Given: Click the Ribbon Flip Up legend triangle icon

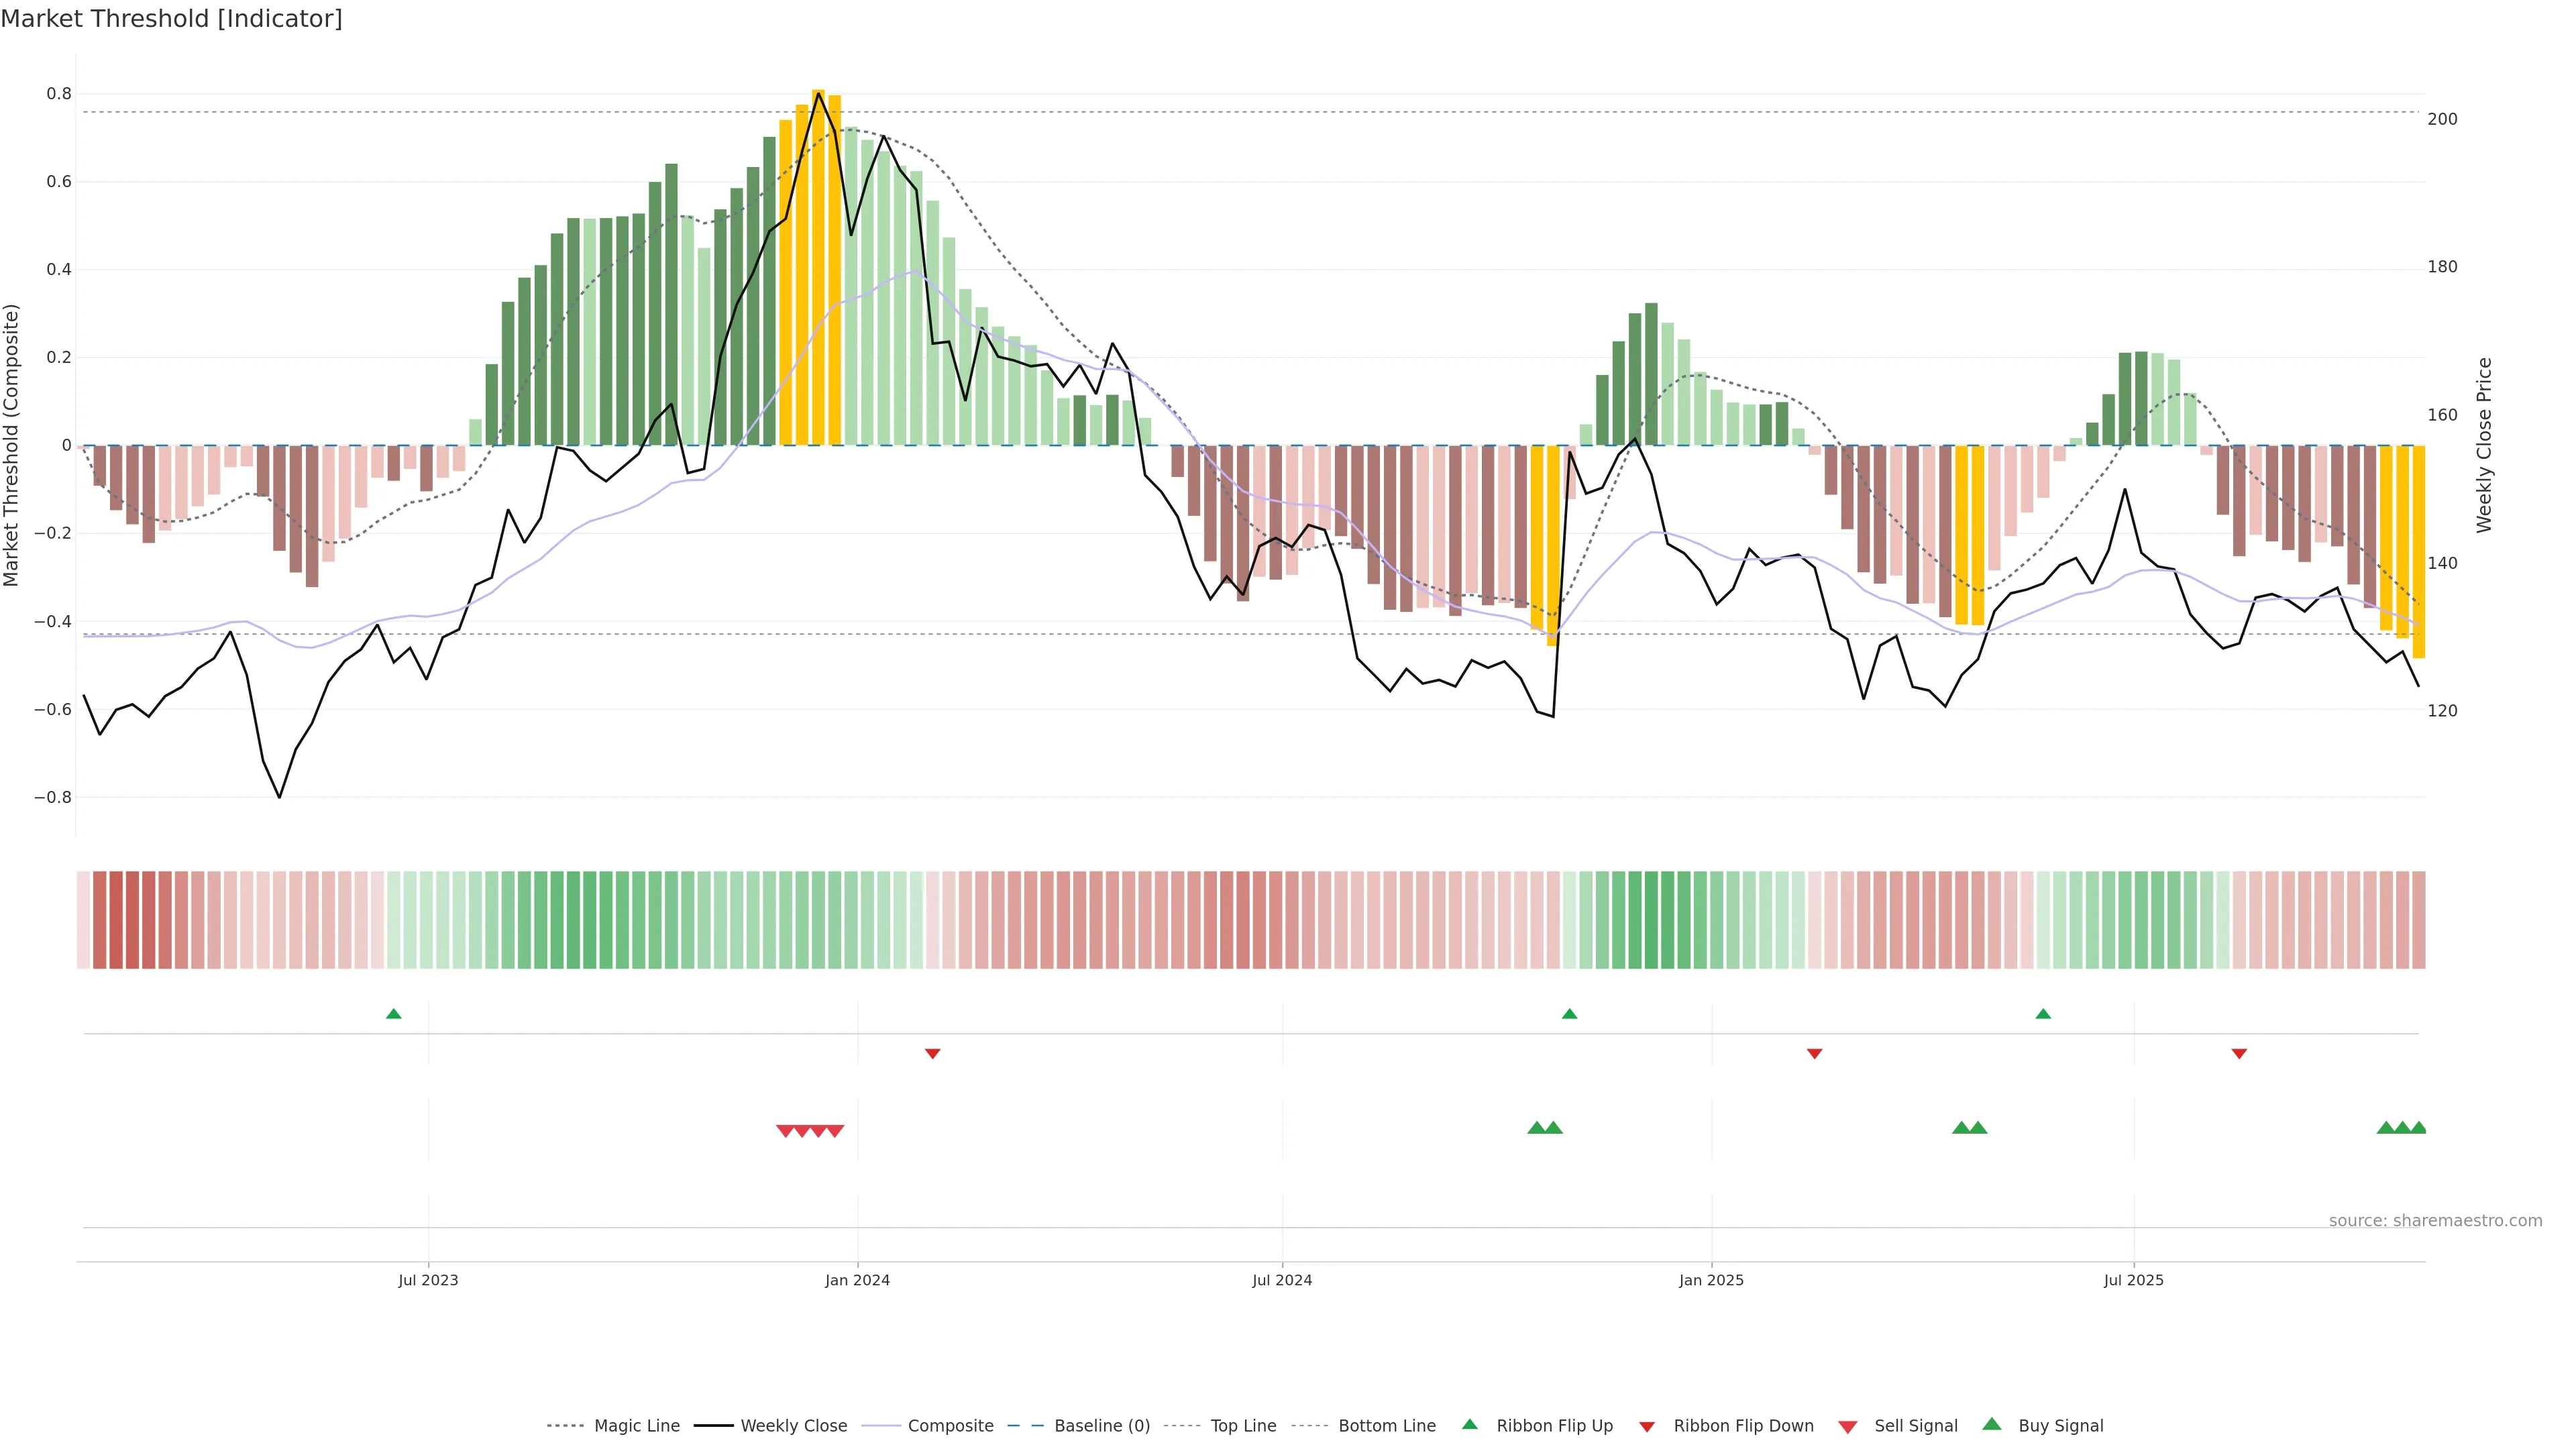Looking at the screenshot, I should coord(1469,1424).
